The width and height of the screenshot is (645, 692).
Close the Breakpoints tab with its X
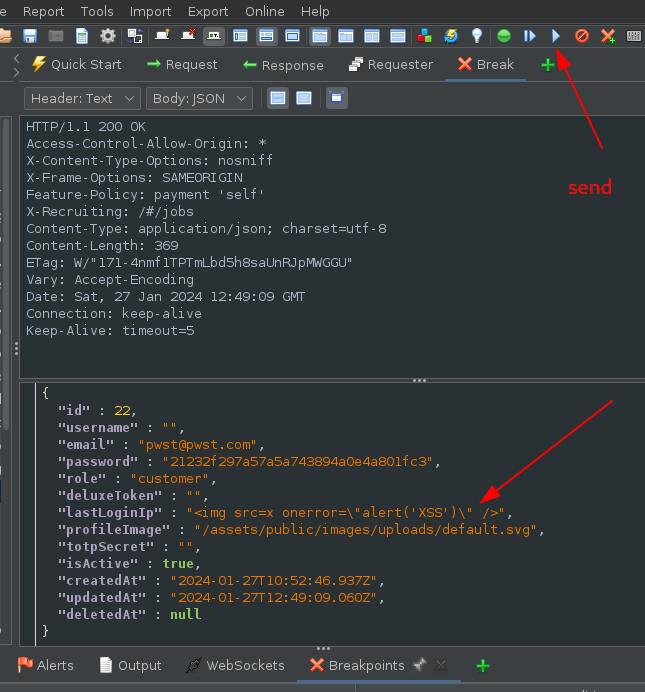point(441,665)
